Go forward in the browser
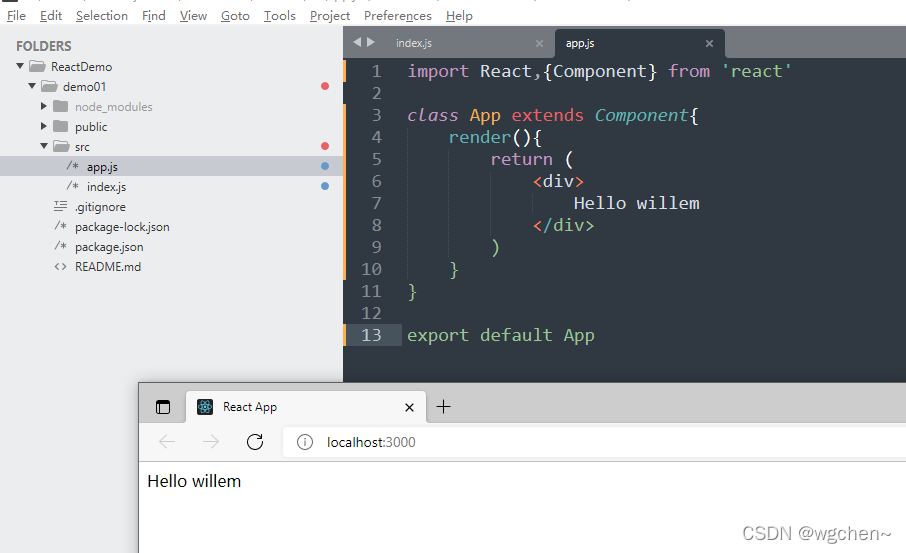 click(211, 442)
